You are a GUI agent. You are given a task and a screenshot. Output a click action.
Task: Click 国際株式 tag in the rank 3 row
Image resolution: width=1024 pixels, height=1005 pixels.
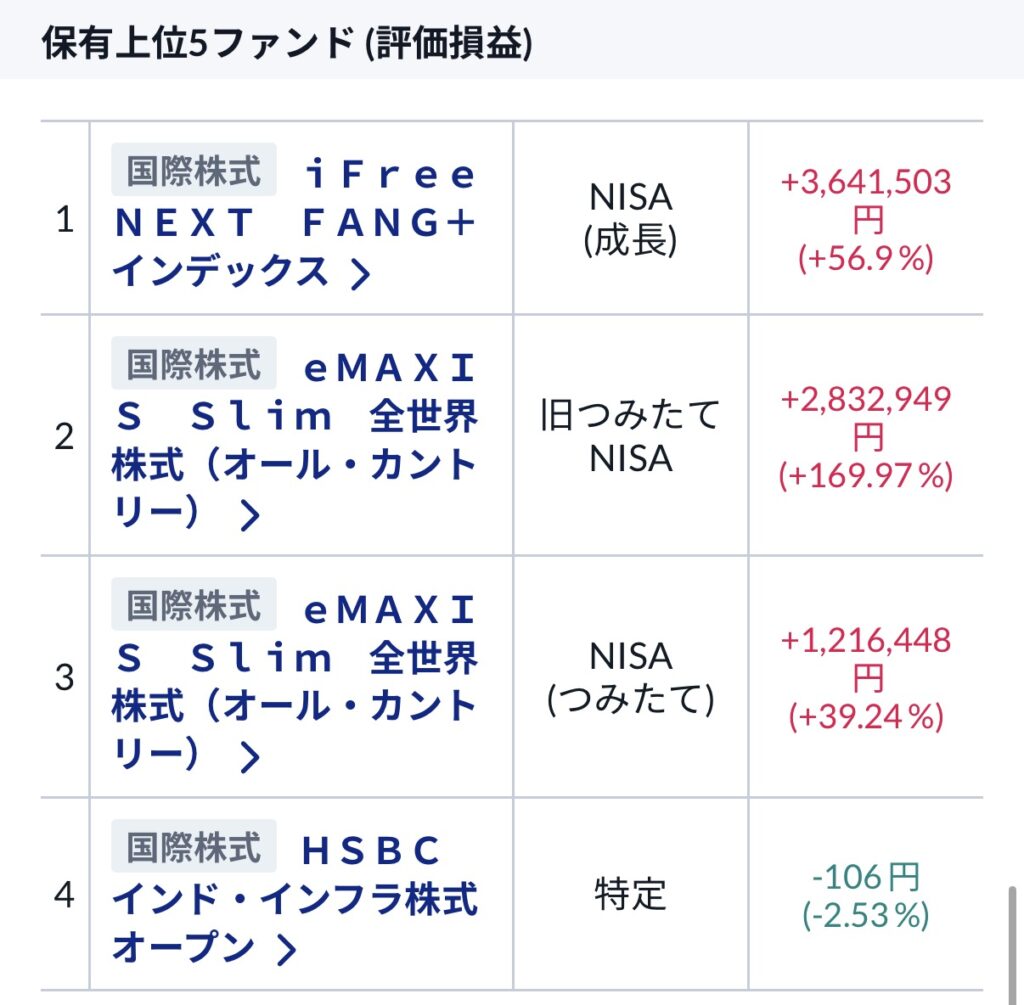tap(194, 605)
